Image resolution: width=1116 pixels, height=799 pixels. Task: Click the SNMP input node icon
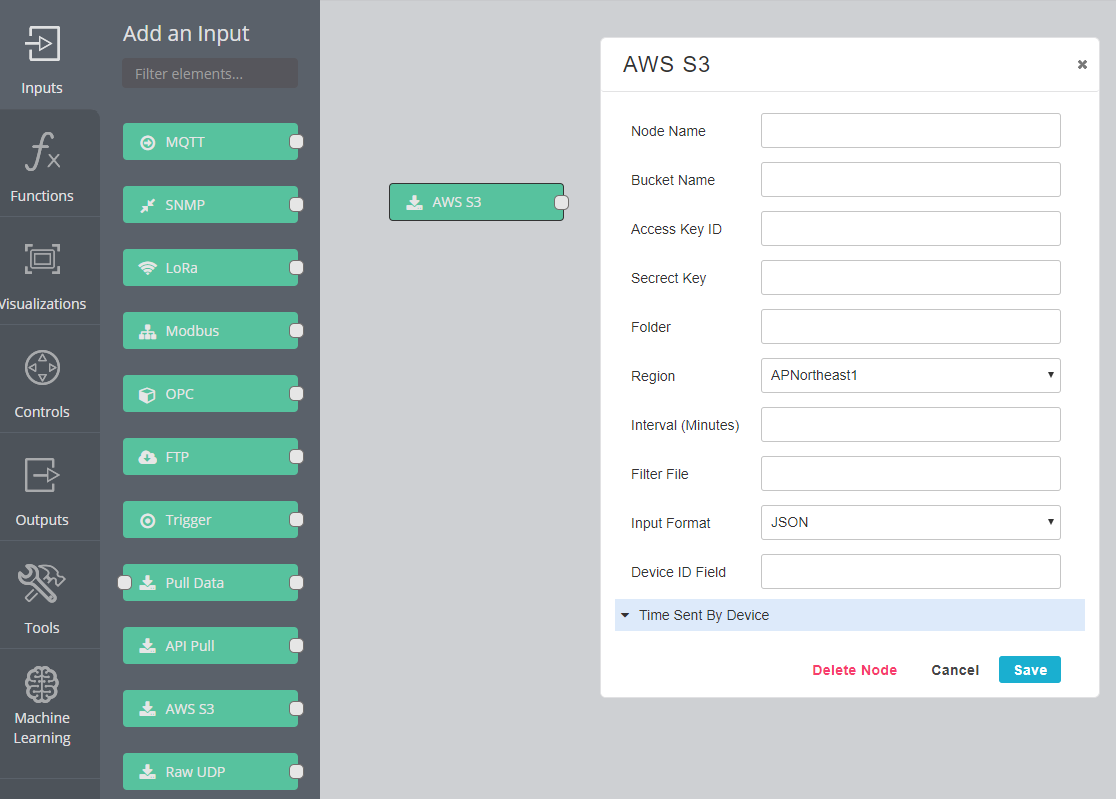coord(147,206)
